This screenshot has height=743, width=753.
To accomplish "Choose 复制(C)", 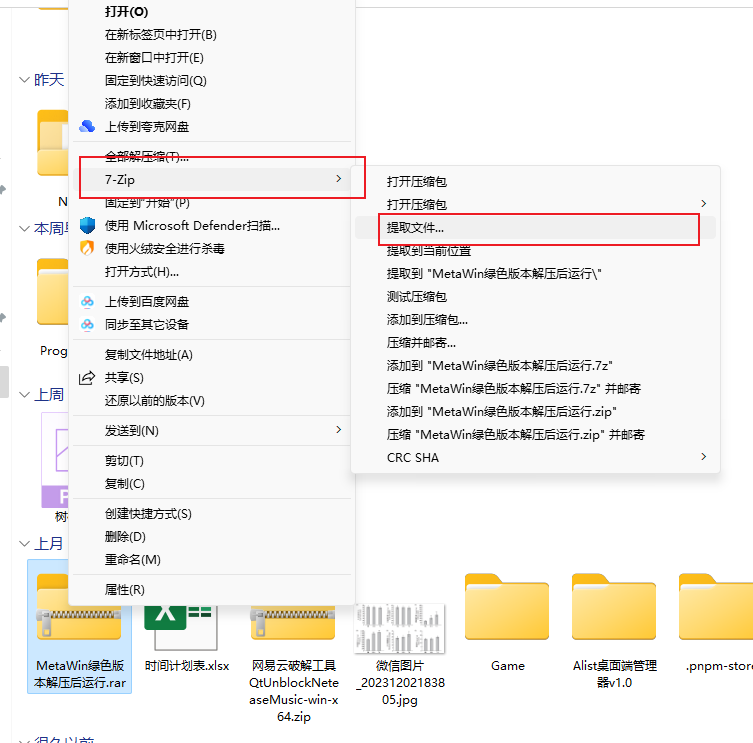I will (x=212, y=484).
